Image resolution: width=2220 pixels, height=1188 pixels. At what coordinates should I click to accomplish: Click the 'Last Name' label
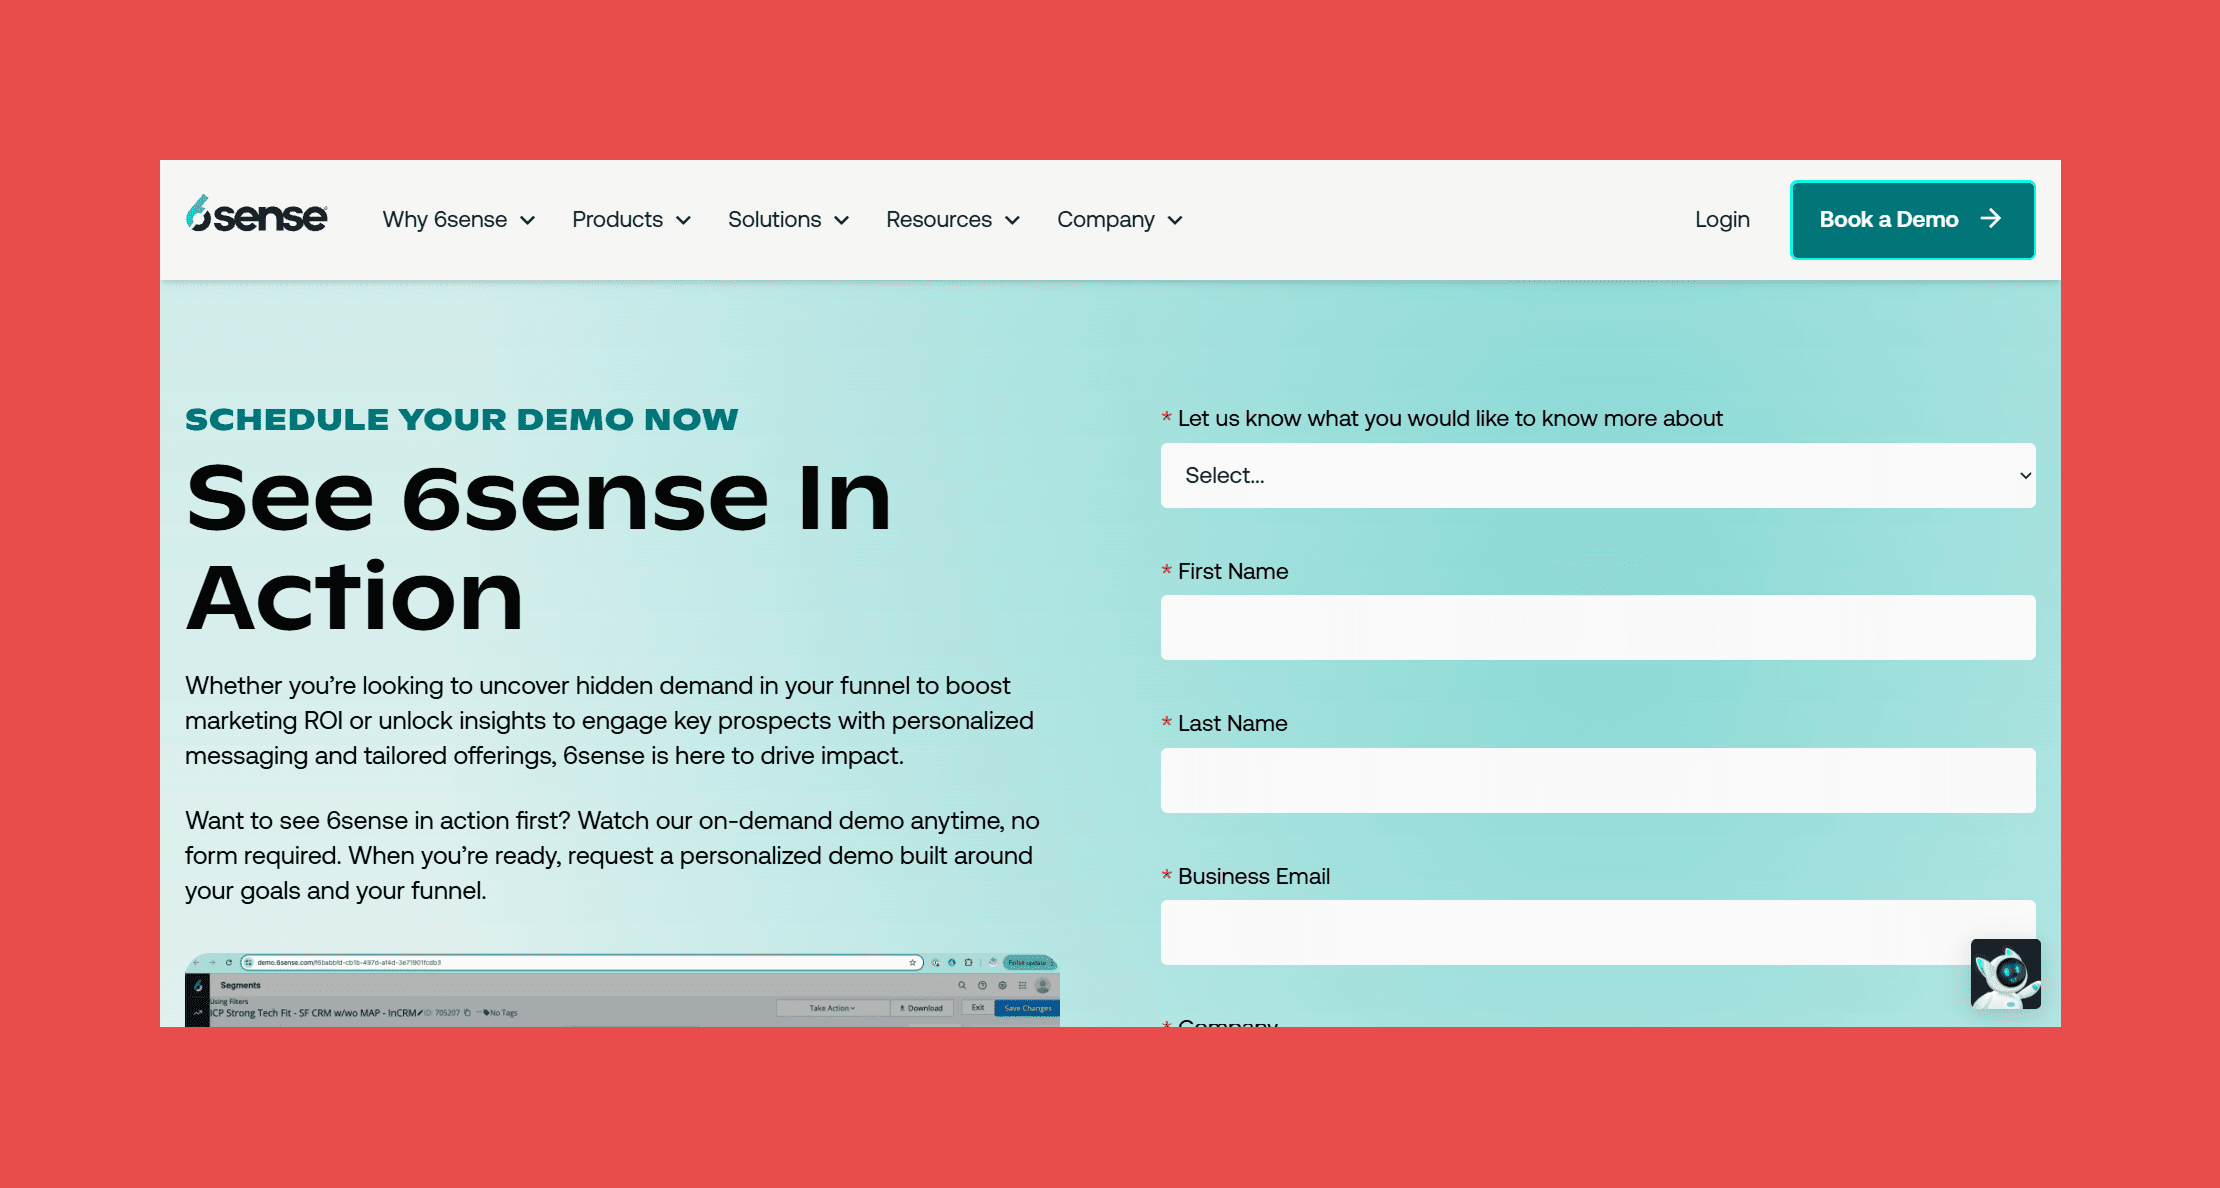tap(1232, 723)
